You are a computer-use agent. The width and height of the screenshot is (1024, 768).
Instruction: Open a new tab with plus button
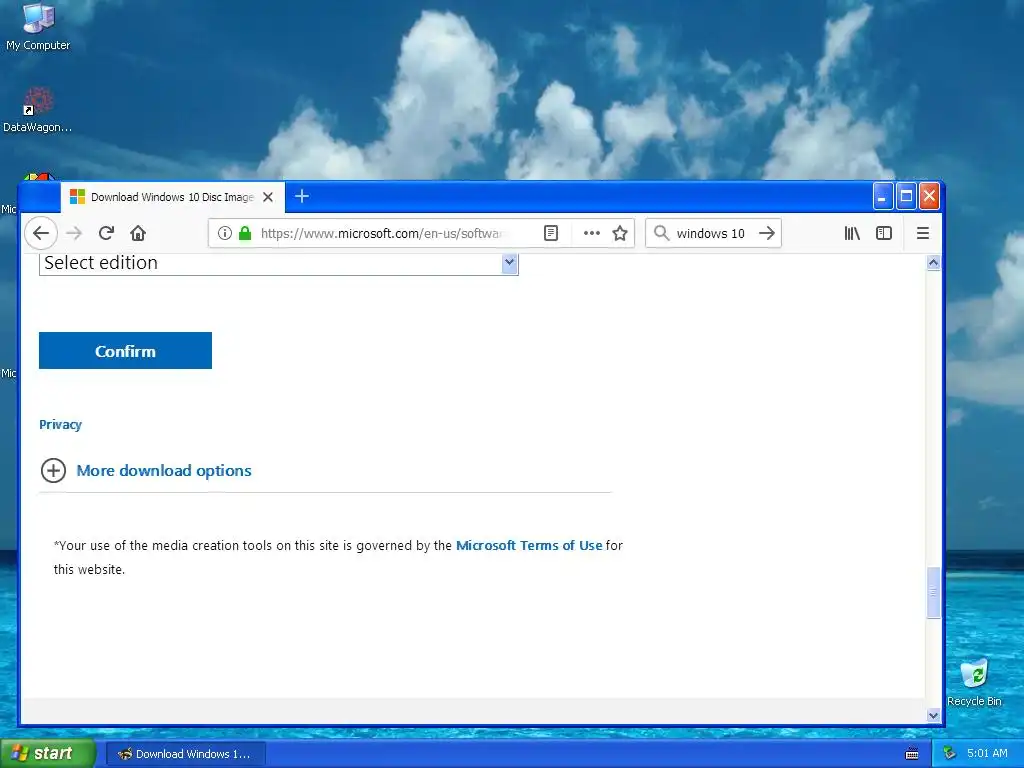coord(302,197)
